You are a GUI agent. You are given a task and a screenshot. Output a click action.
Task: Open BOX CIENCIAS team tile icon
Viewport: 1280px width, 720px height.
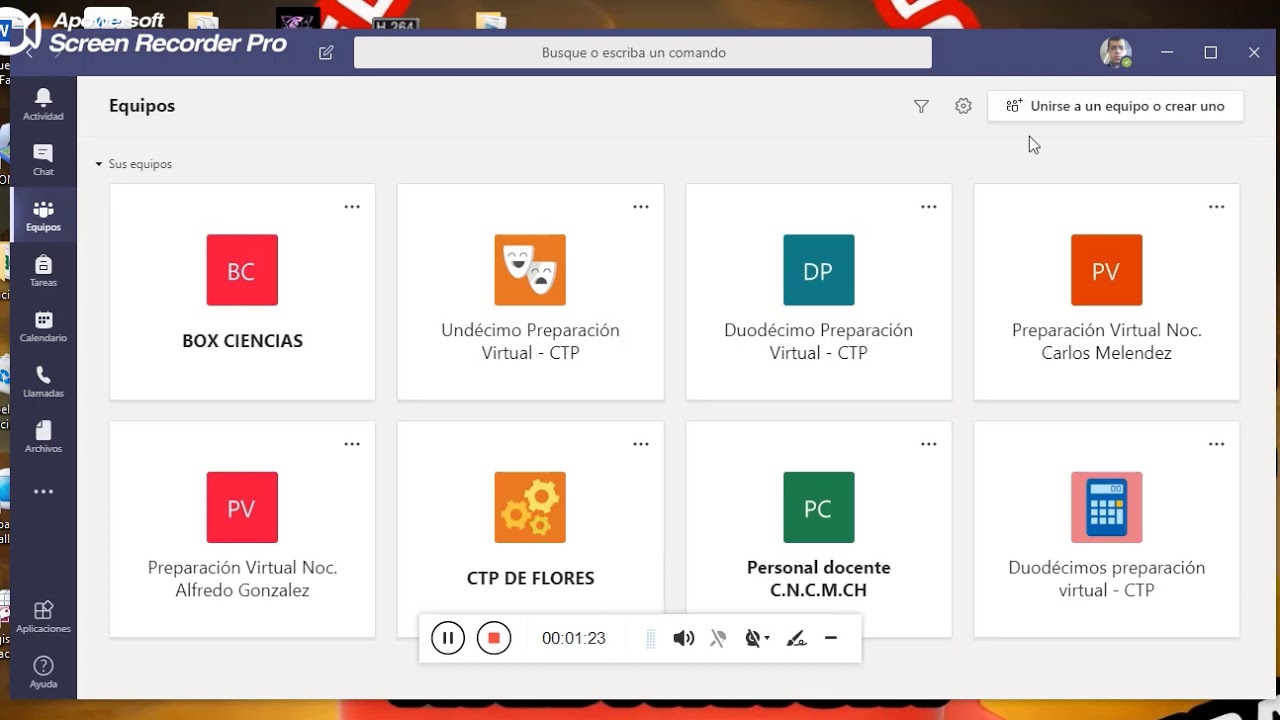(x=242, y=270)
